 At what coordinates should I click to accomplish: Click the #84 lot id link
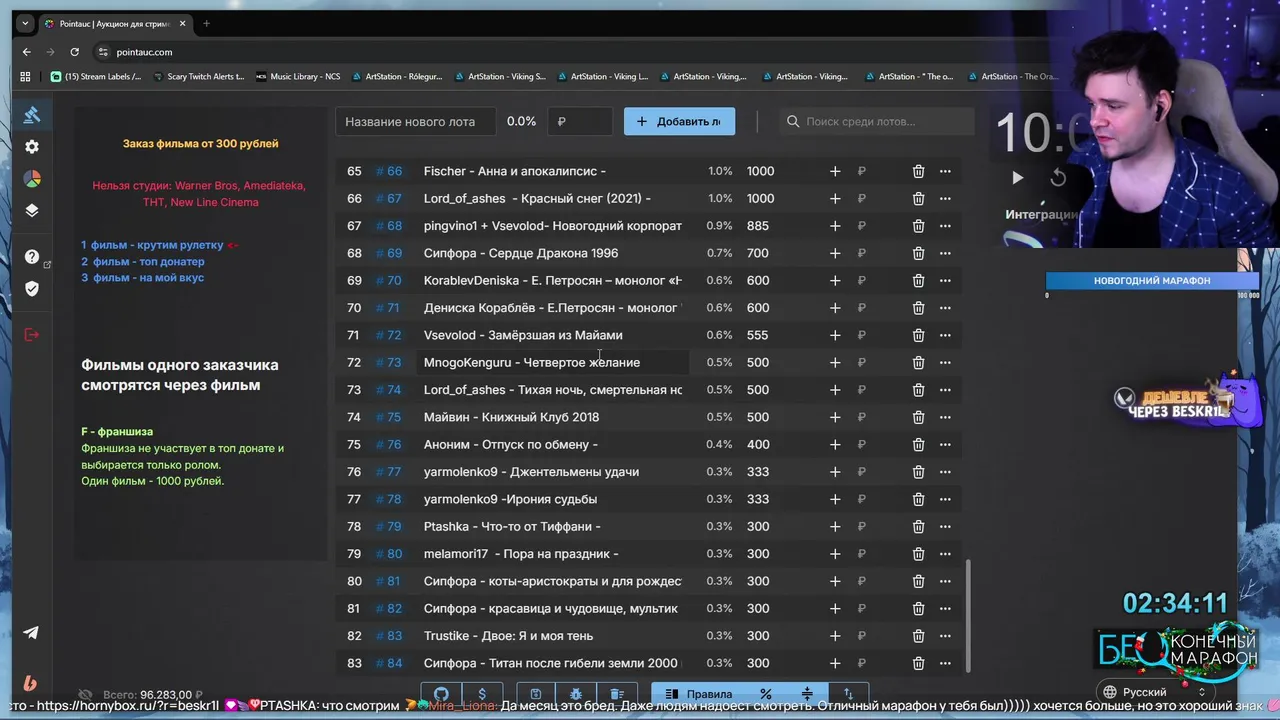[x=389, y=663]
